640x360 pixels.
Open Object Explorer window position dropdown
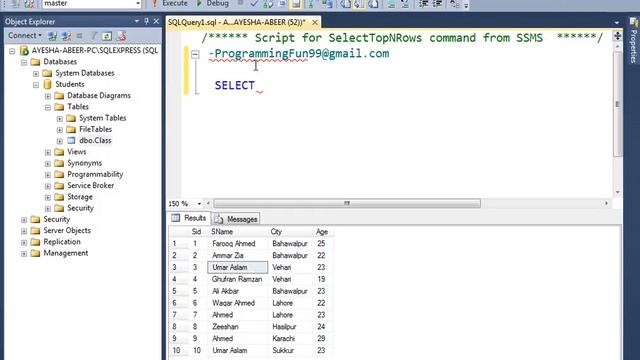pos(137,21)
